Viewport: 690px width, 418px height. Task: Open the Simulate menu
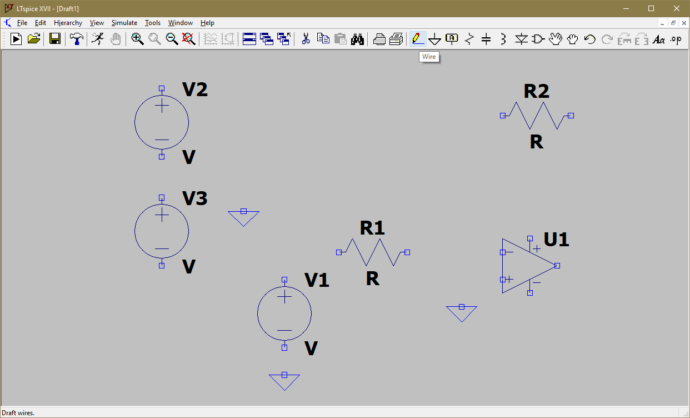pyautogui.click(x=124, y=22)
